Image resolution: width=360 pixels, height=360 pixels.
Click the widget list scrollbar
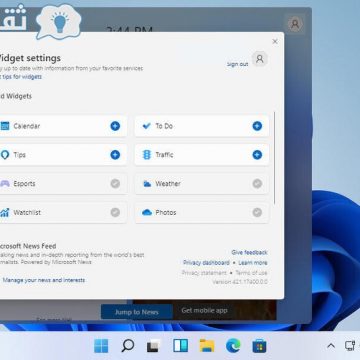click(274, 158)
